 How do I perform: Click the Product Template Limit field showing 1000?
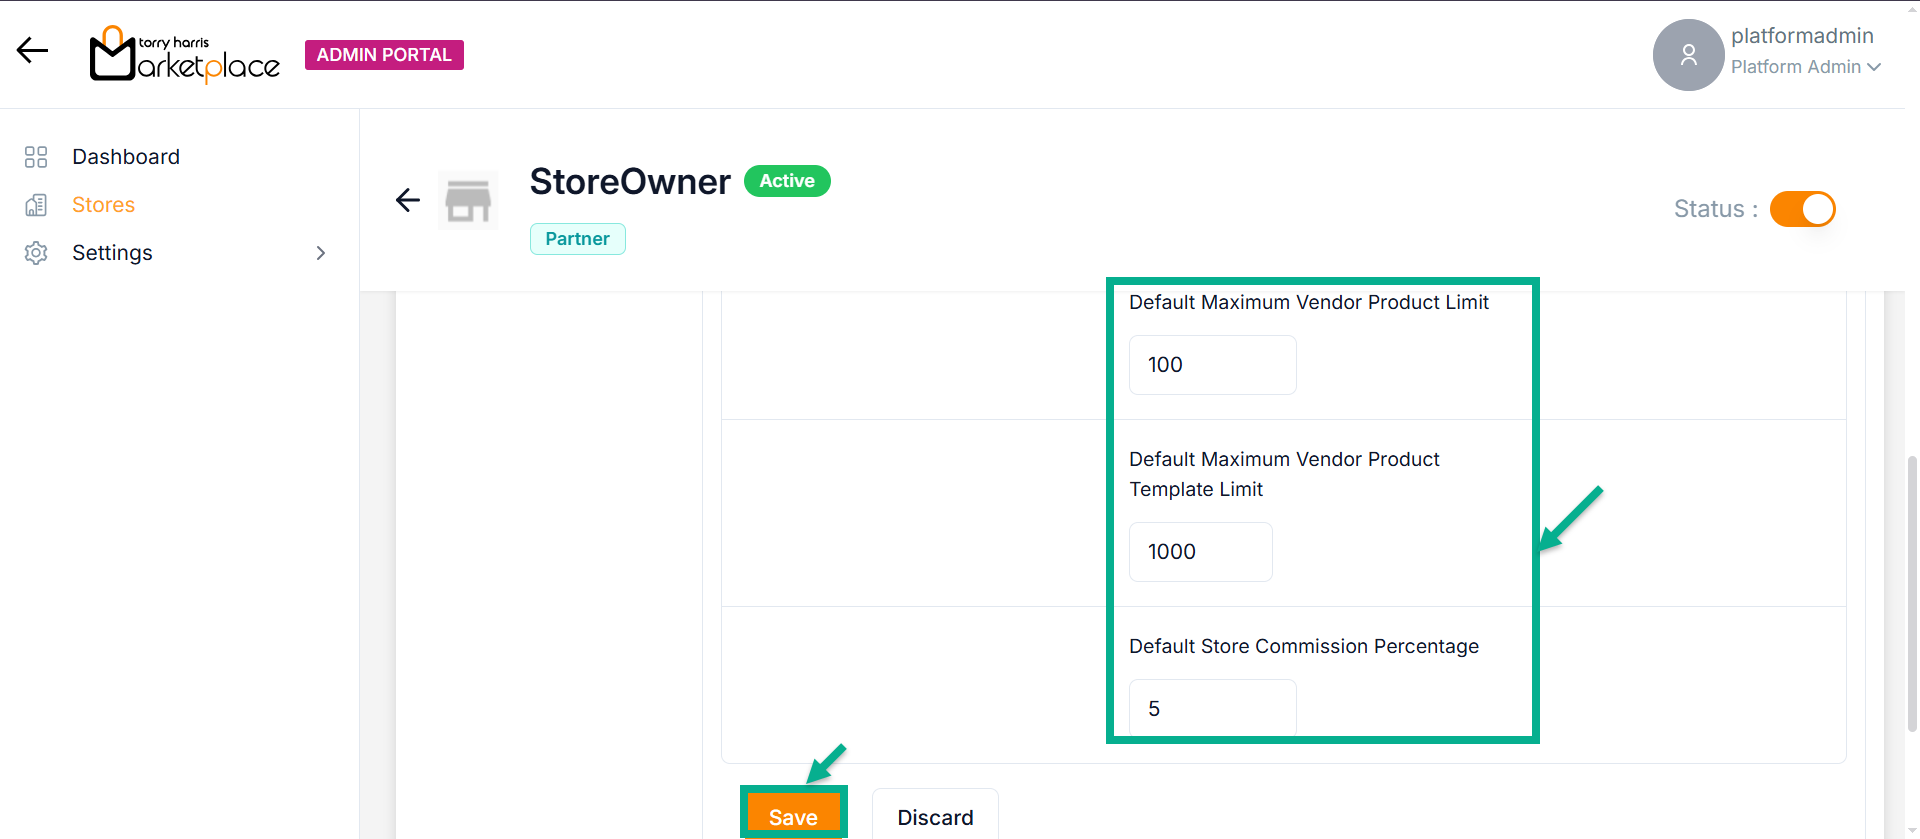[x=1200, y=552]
